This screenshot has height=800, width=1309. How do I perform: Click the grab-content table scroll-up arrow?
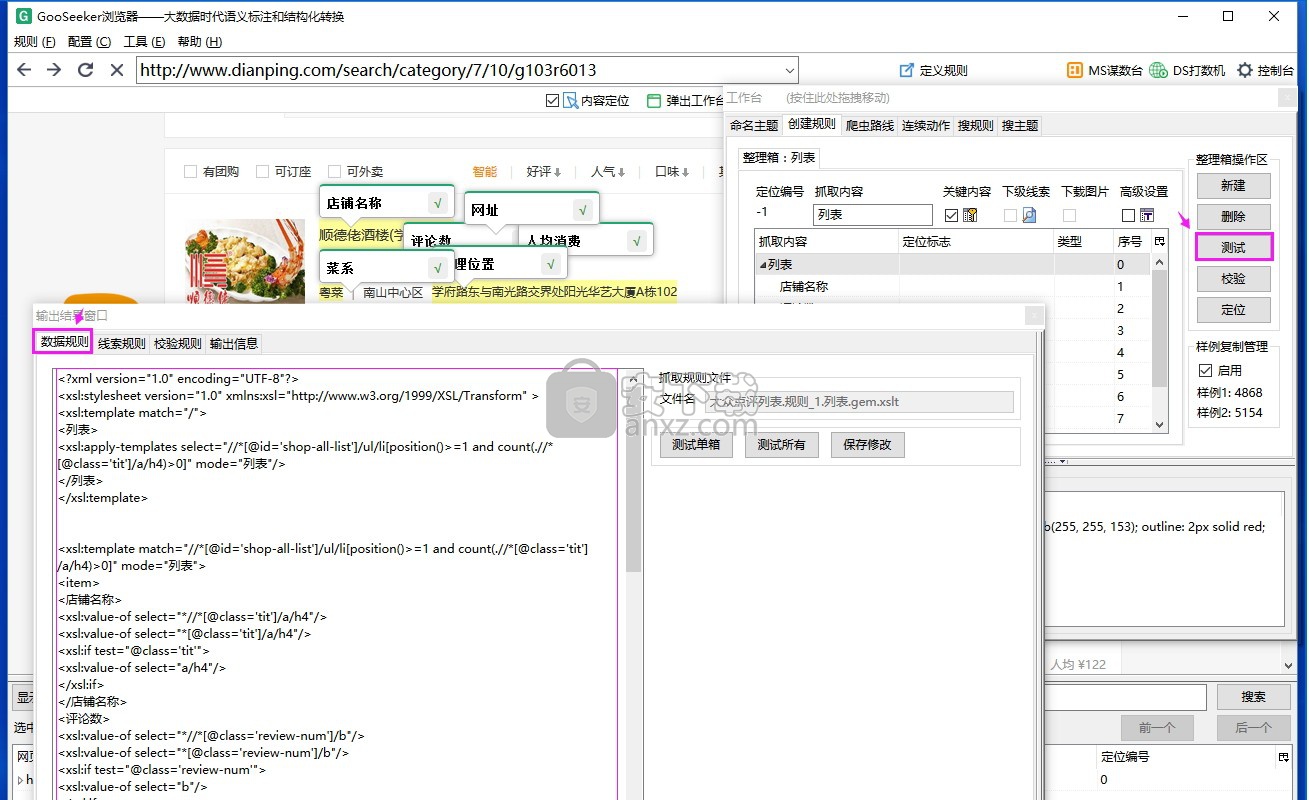(x=1160, y=262)
